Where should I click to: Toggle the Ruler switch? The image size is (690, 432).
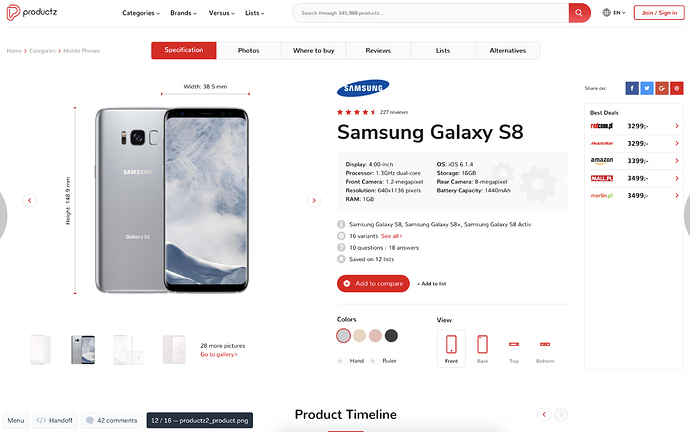374,361
